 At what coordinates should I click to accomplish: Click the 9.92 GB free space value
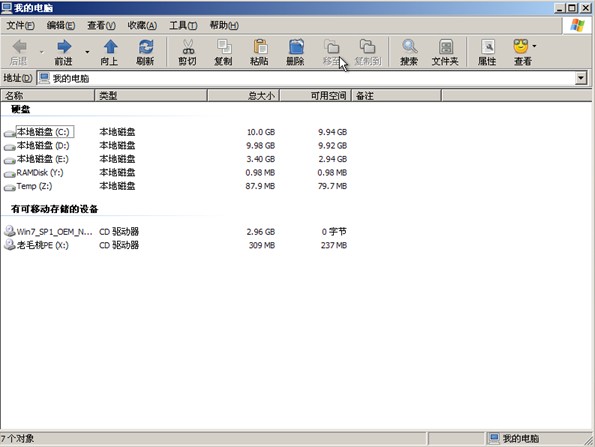click(332, 146)
